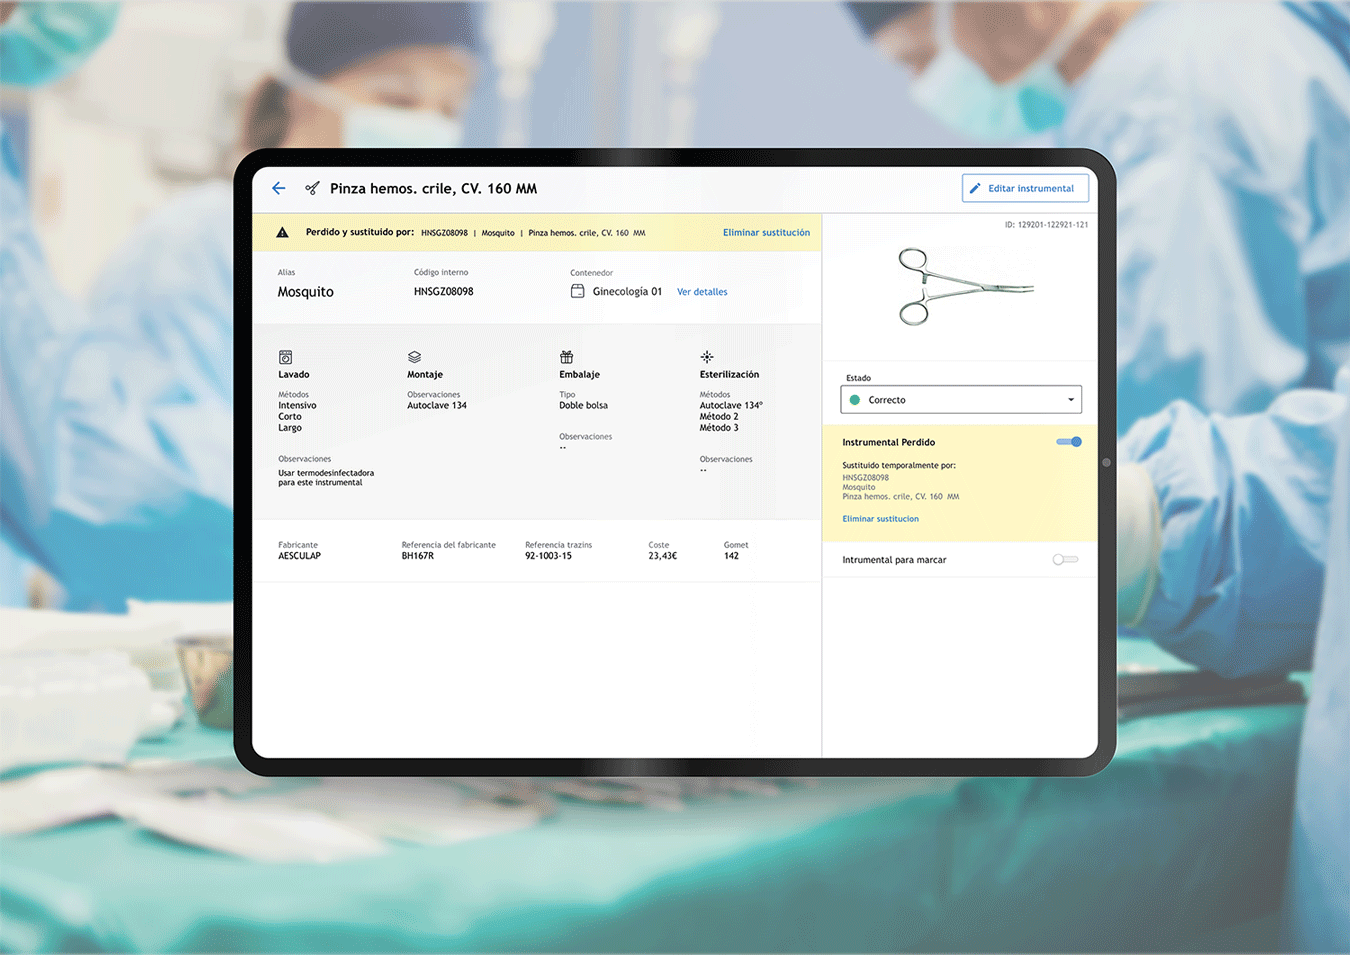Click Eliminar sustitucion link in Instrumental Perdido panel
Screen dimensions: 1350x955
880,519
